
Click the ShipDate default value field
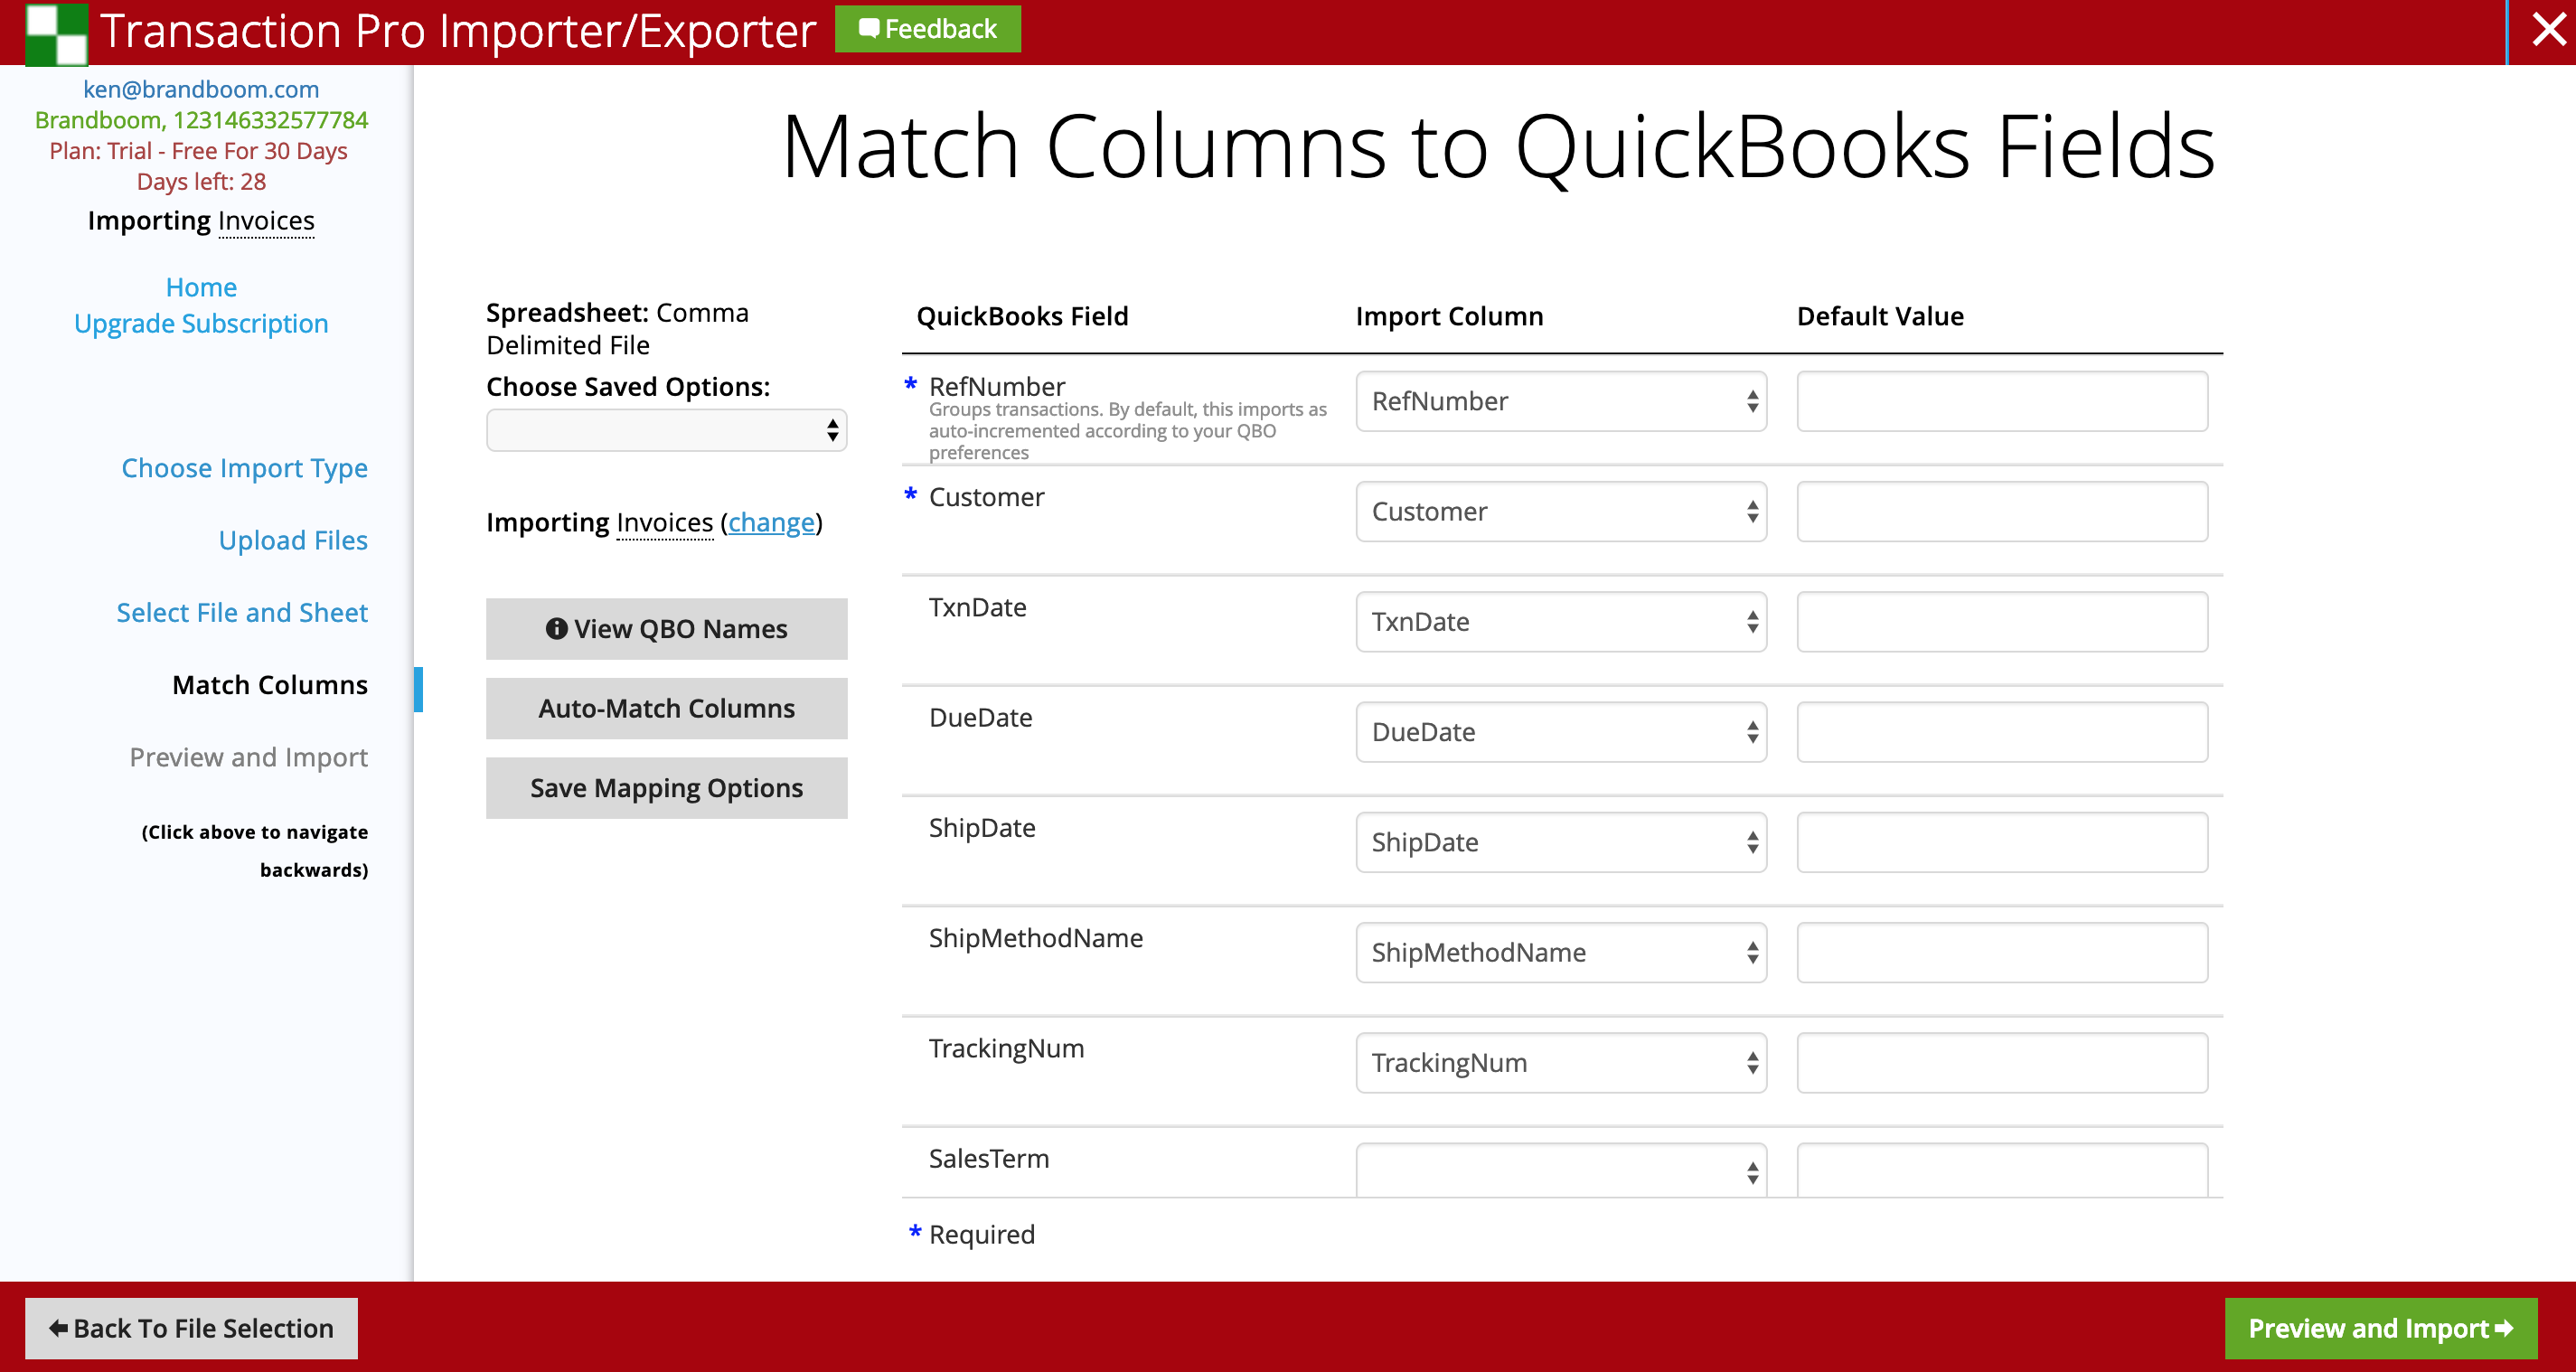pyautogui.click(x=2002, y=842)
